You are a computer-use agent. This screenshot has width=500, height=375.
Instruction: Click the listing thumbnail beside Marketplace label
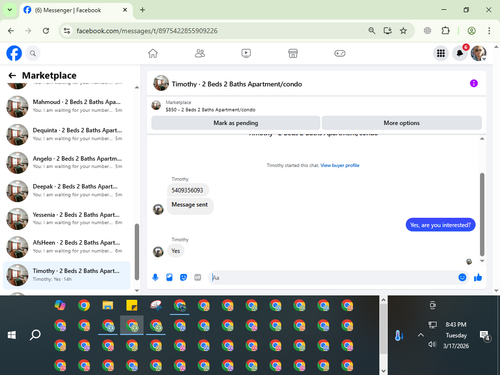pyautogui.click(x=156, y=105)
